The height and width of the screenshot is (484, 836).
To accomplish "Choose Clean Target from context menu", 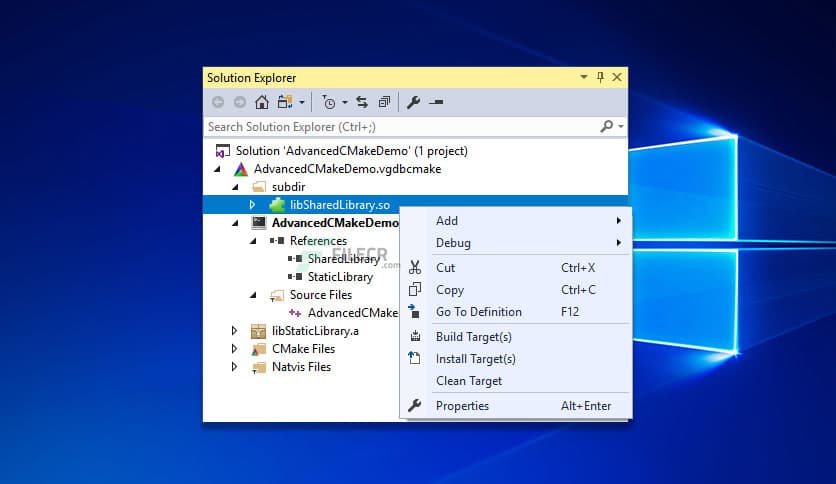I will 468,381.
